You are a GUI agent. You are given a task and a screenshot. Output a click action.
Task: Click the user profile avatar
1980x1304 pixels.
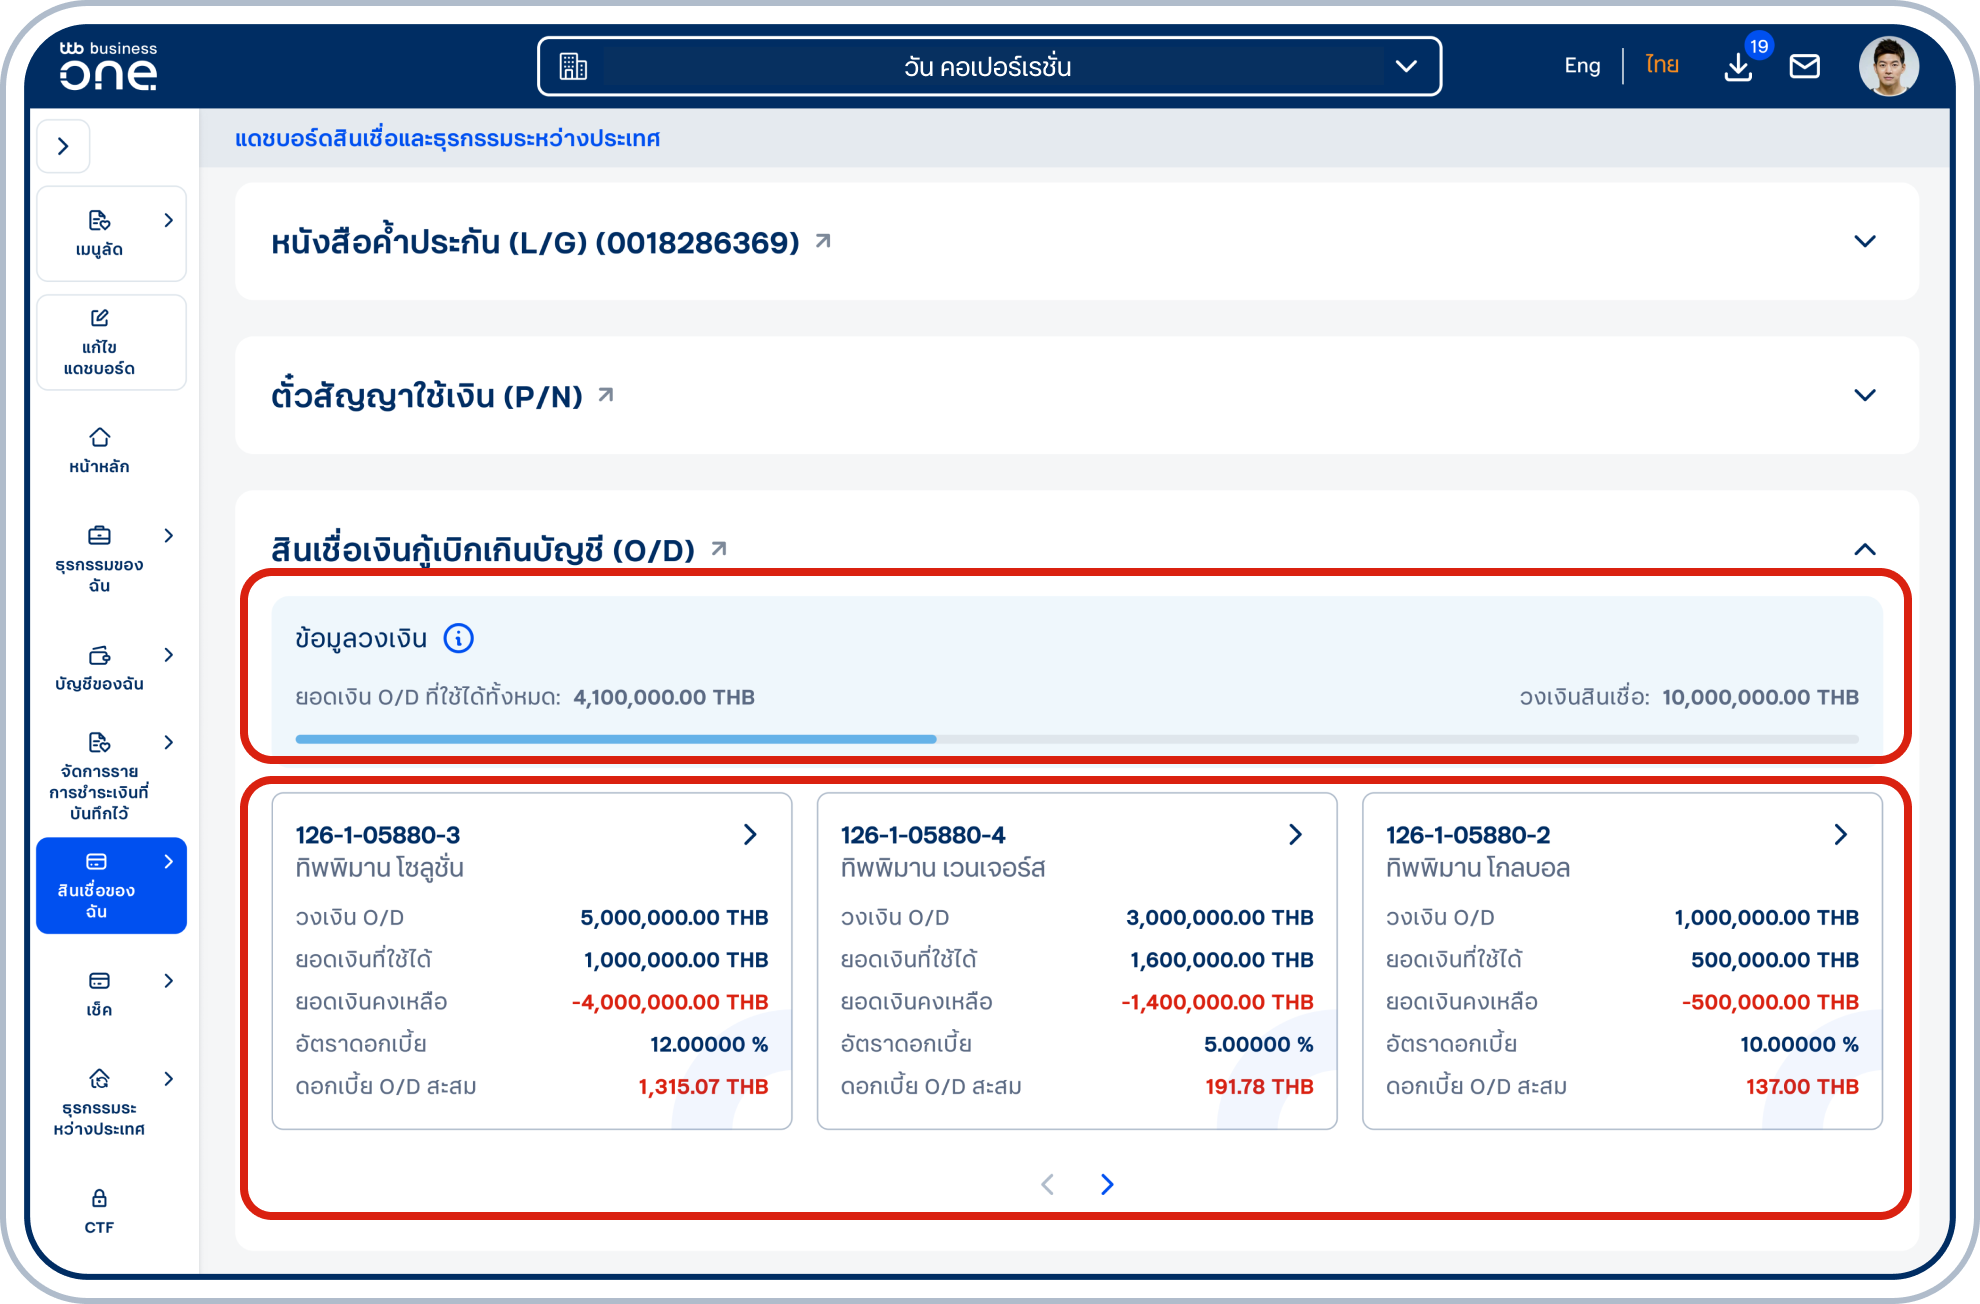[1888, 67]
